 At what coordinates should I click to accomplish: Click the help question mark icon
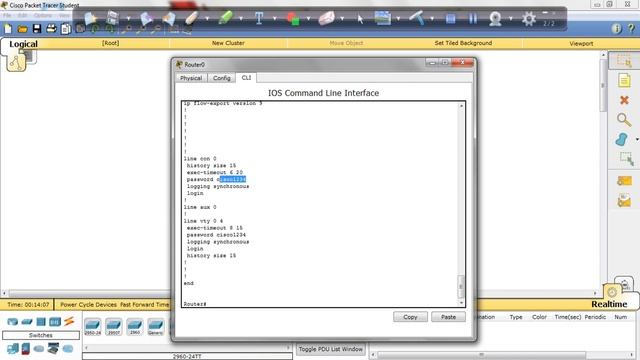click(631, 29)
